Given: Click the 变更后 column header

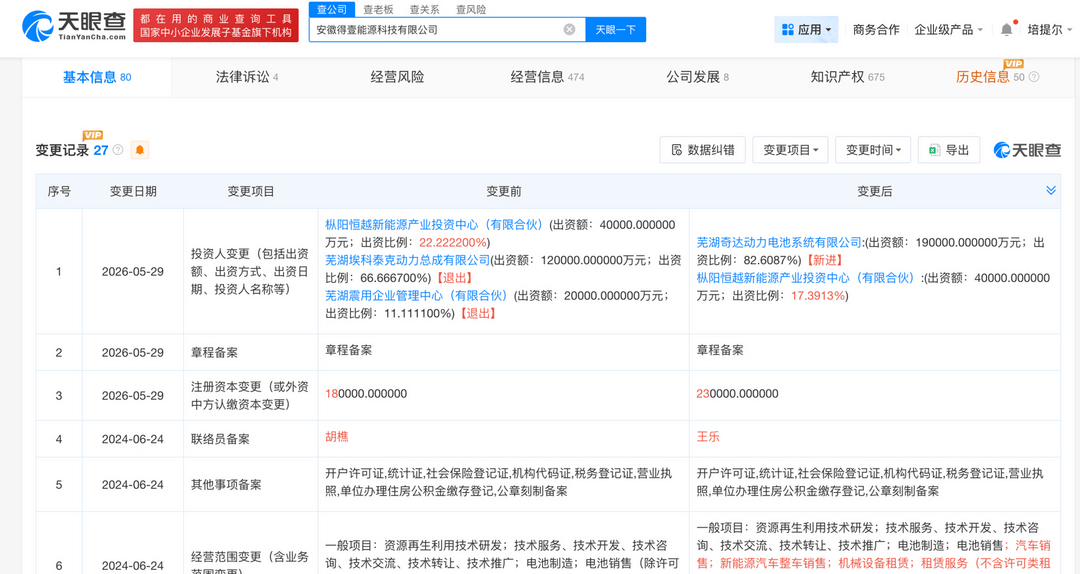Looking at the screenshot, I should click(875, 192).
